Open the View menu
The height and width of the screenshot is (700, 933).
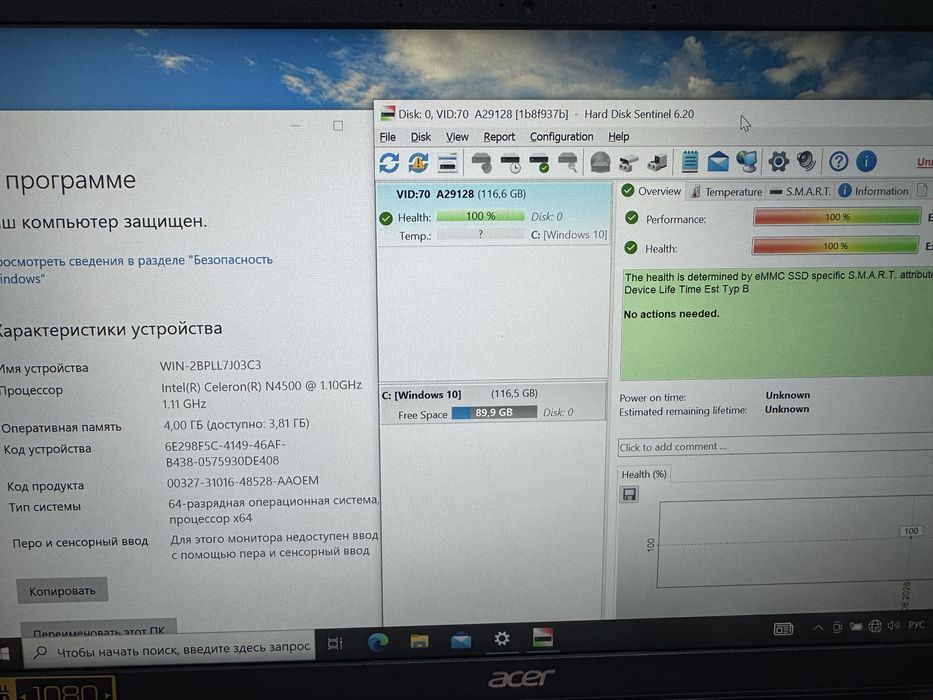click(457, 137)
